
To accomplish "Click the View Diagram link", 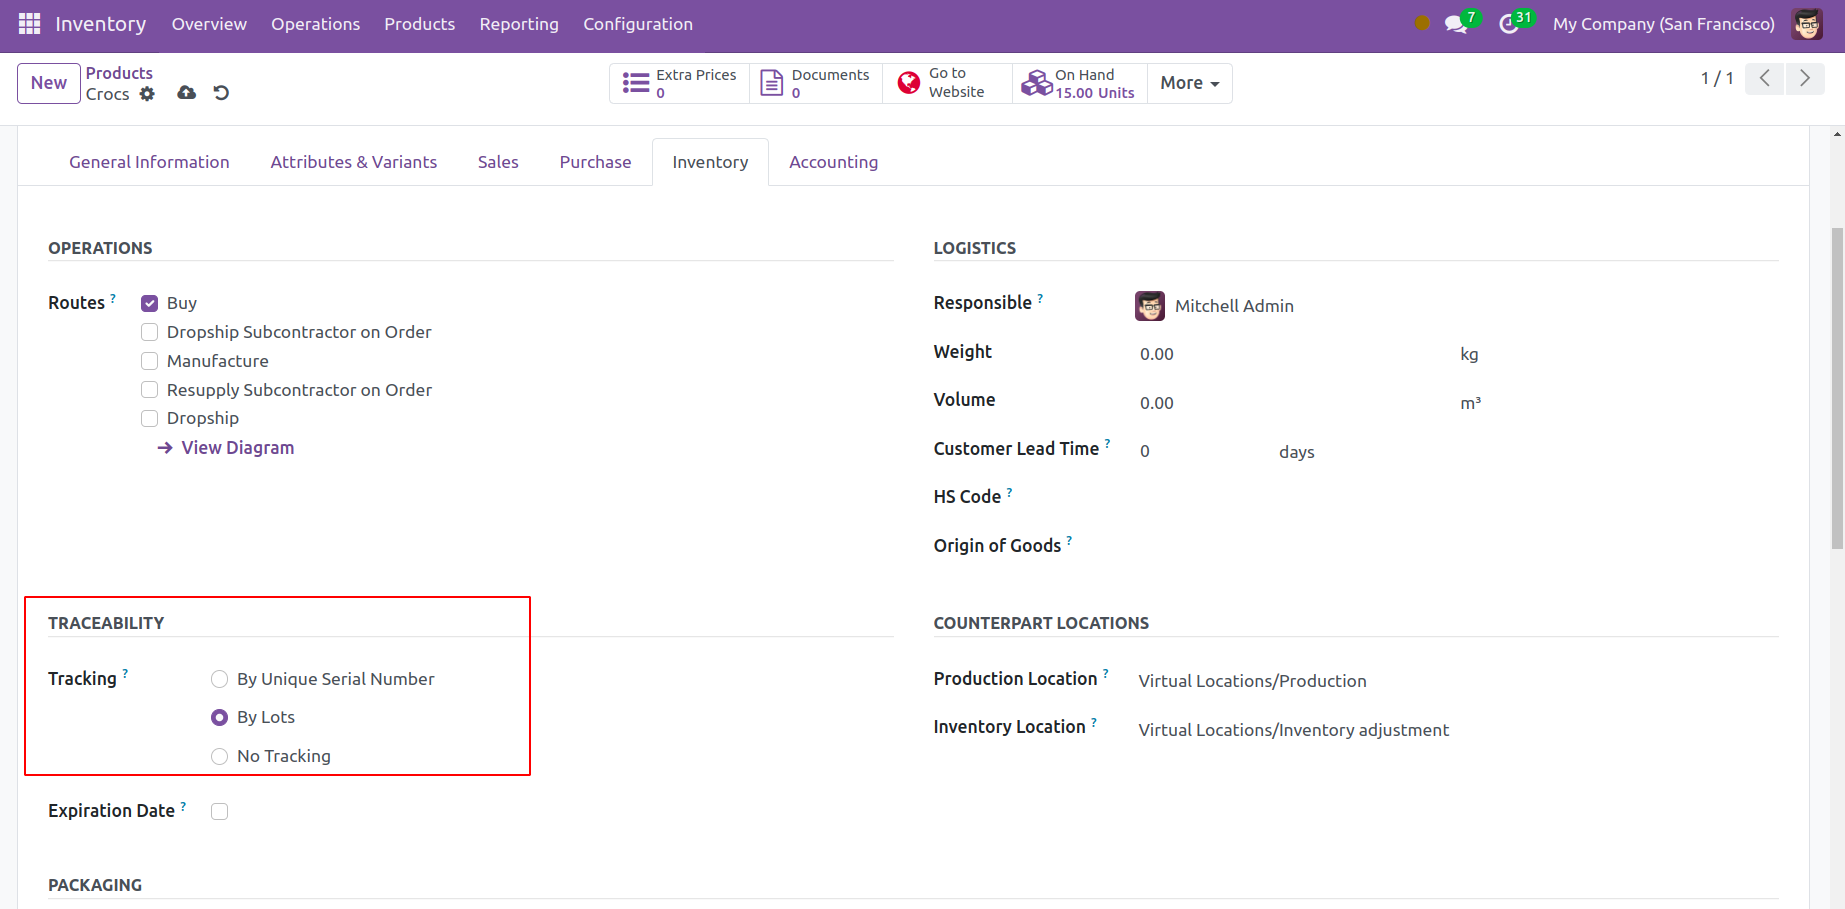I will [237, 448].
